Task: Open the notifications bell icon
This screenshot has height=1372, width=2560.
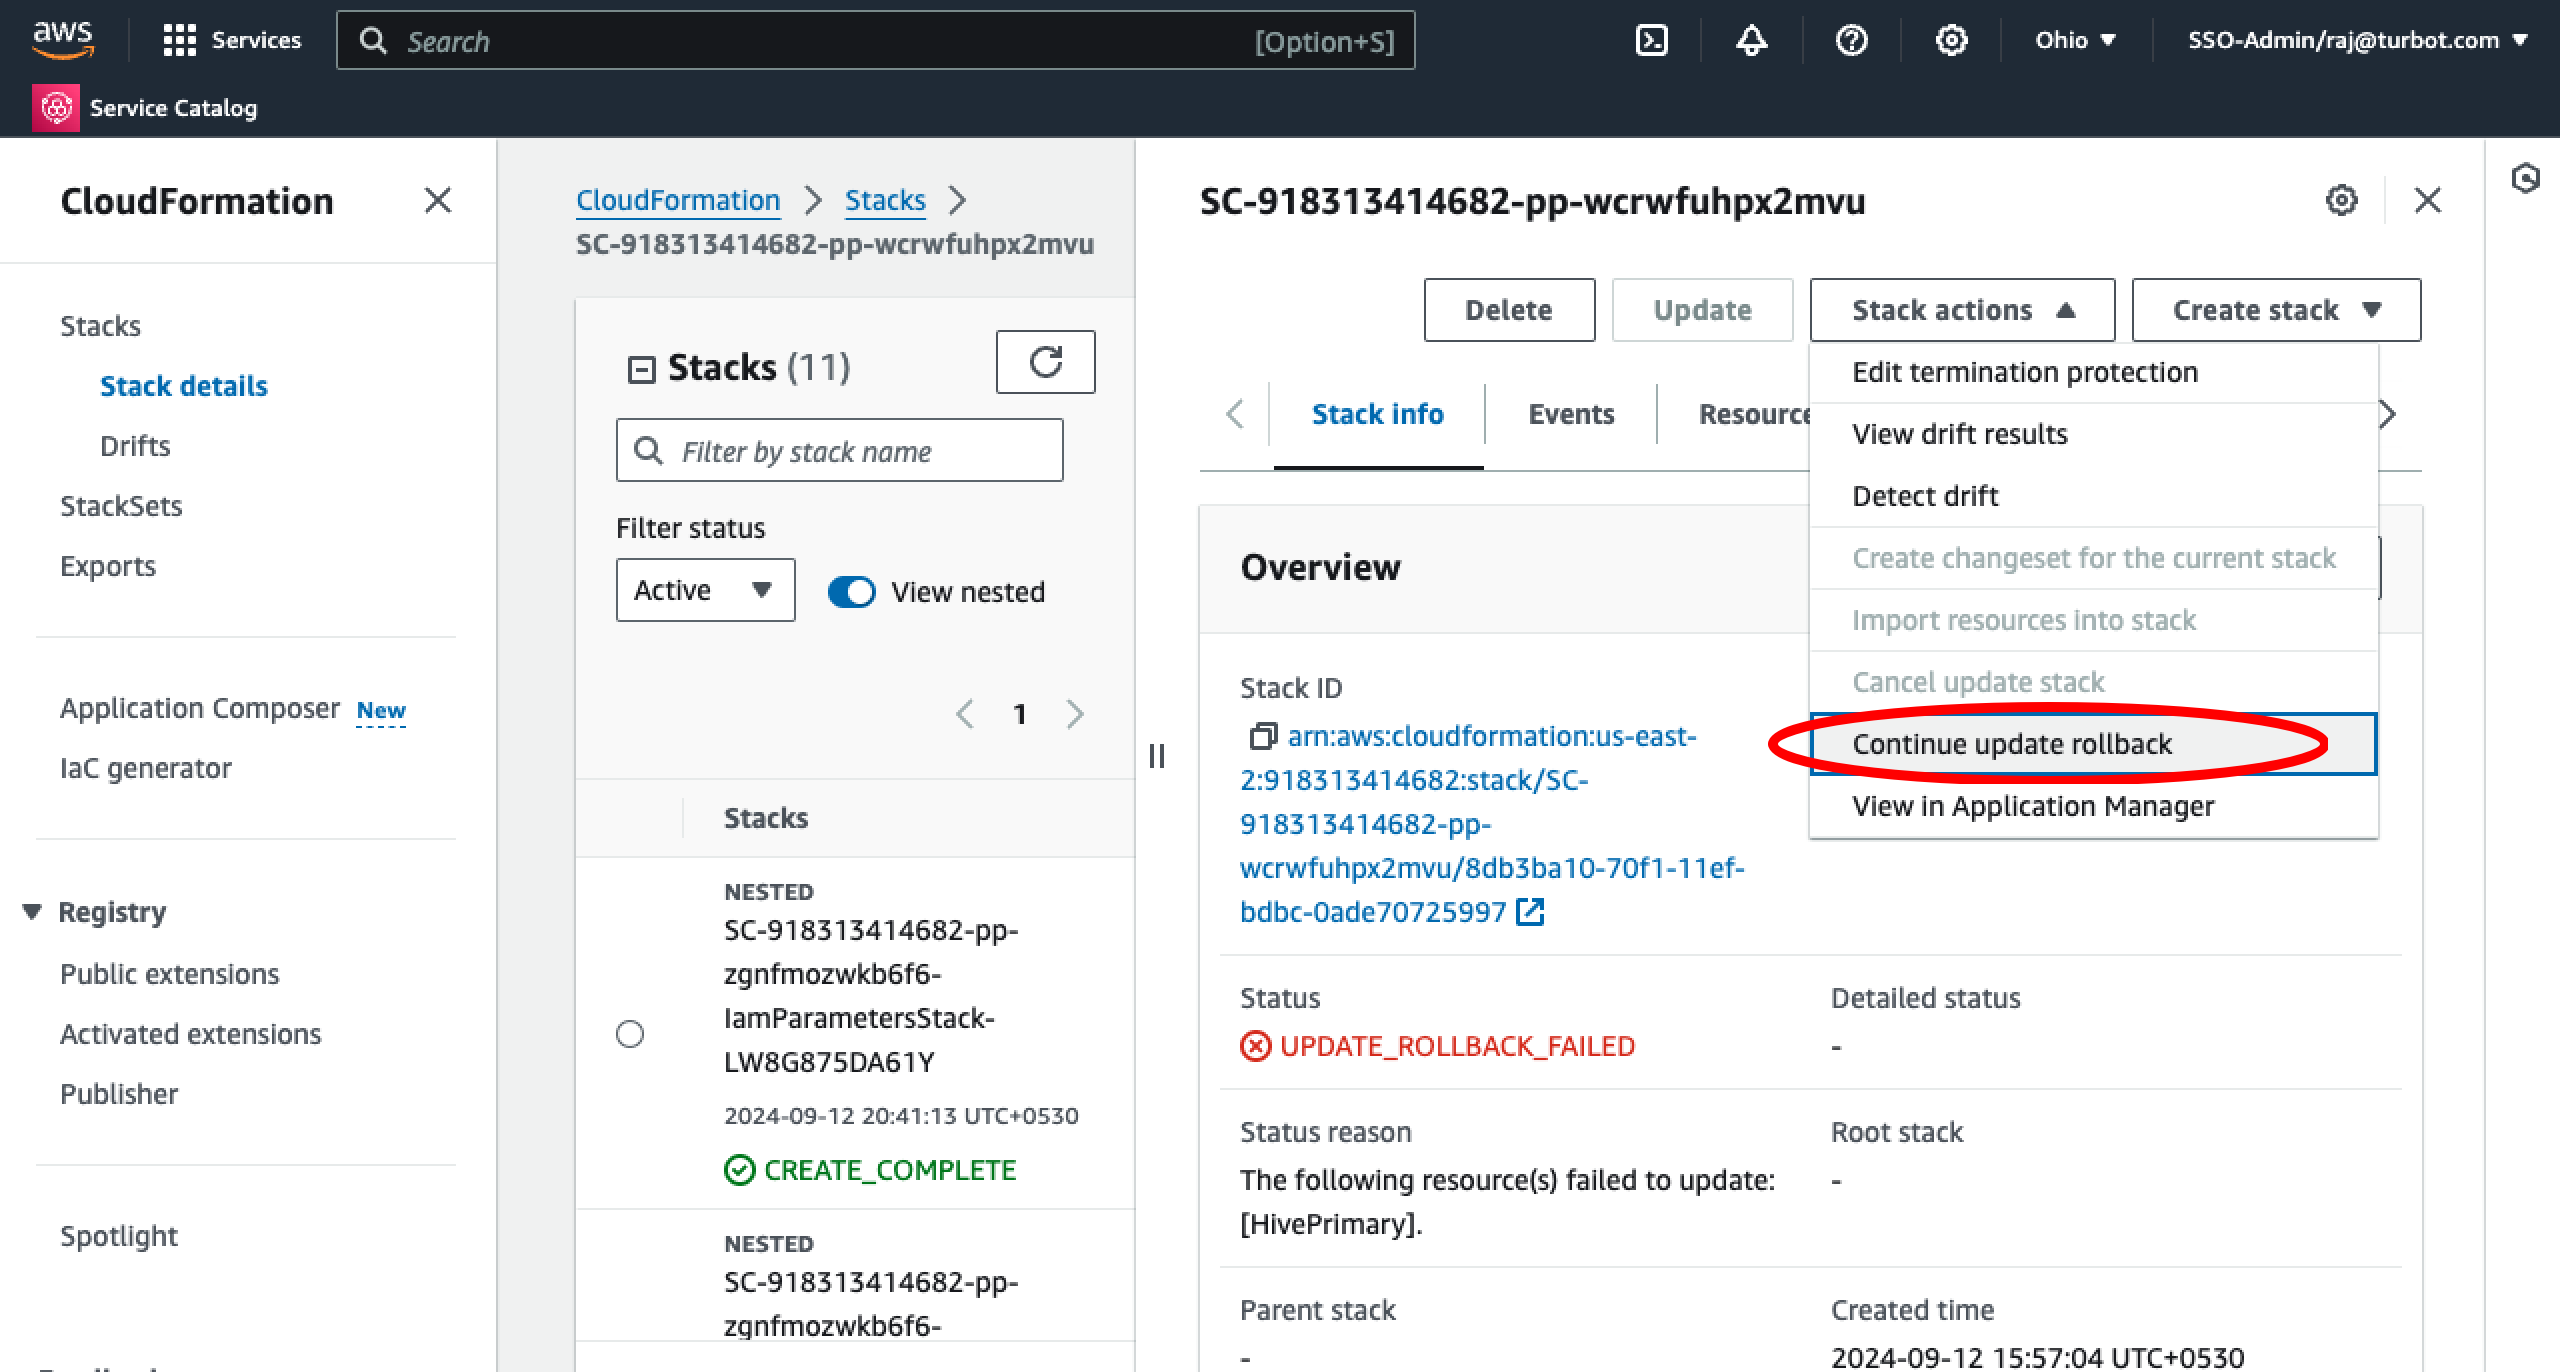Action: (1751, 40)
